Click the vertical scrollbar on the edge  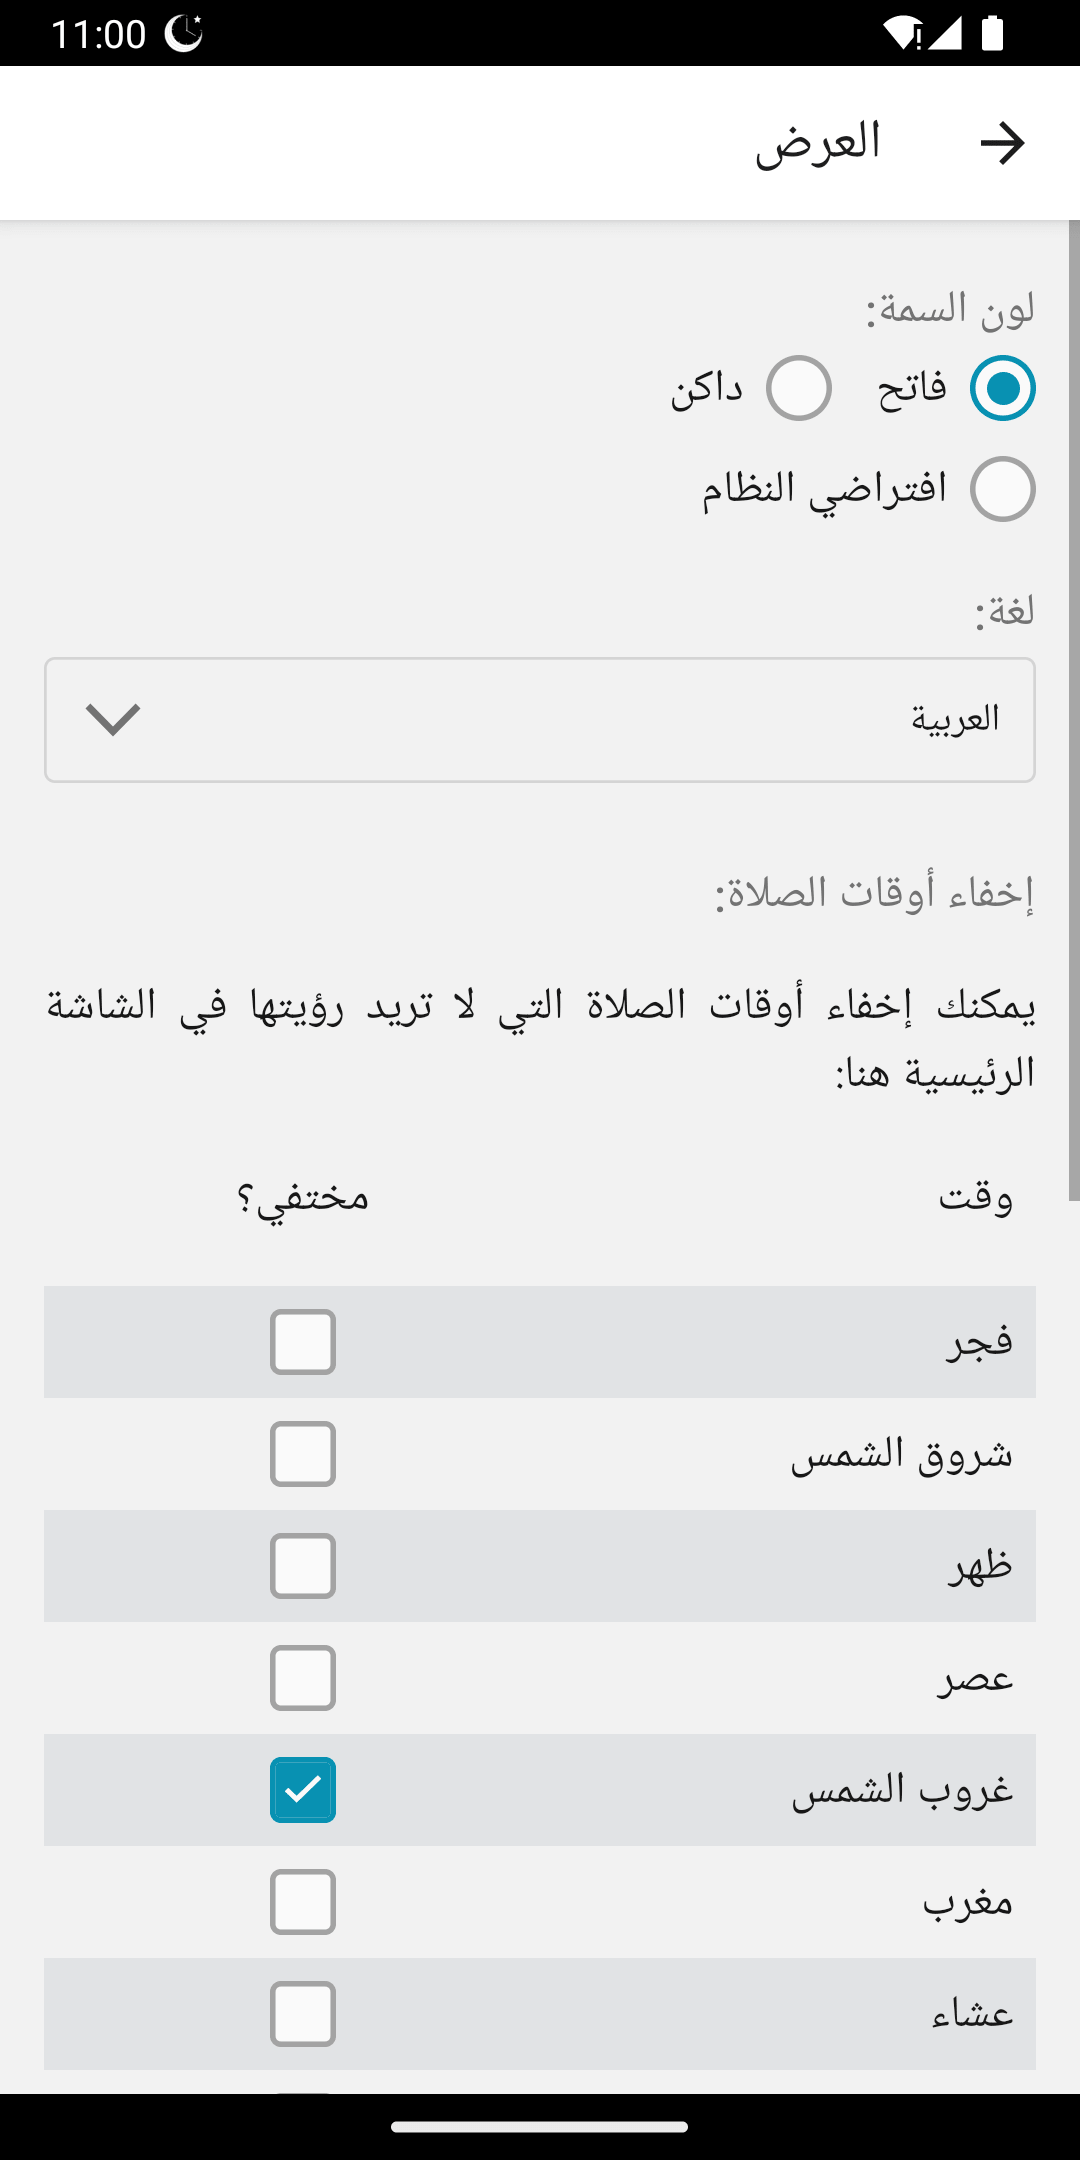click(x=1074, y=710)
